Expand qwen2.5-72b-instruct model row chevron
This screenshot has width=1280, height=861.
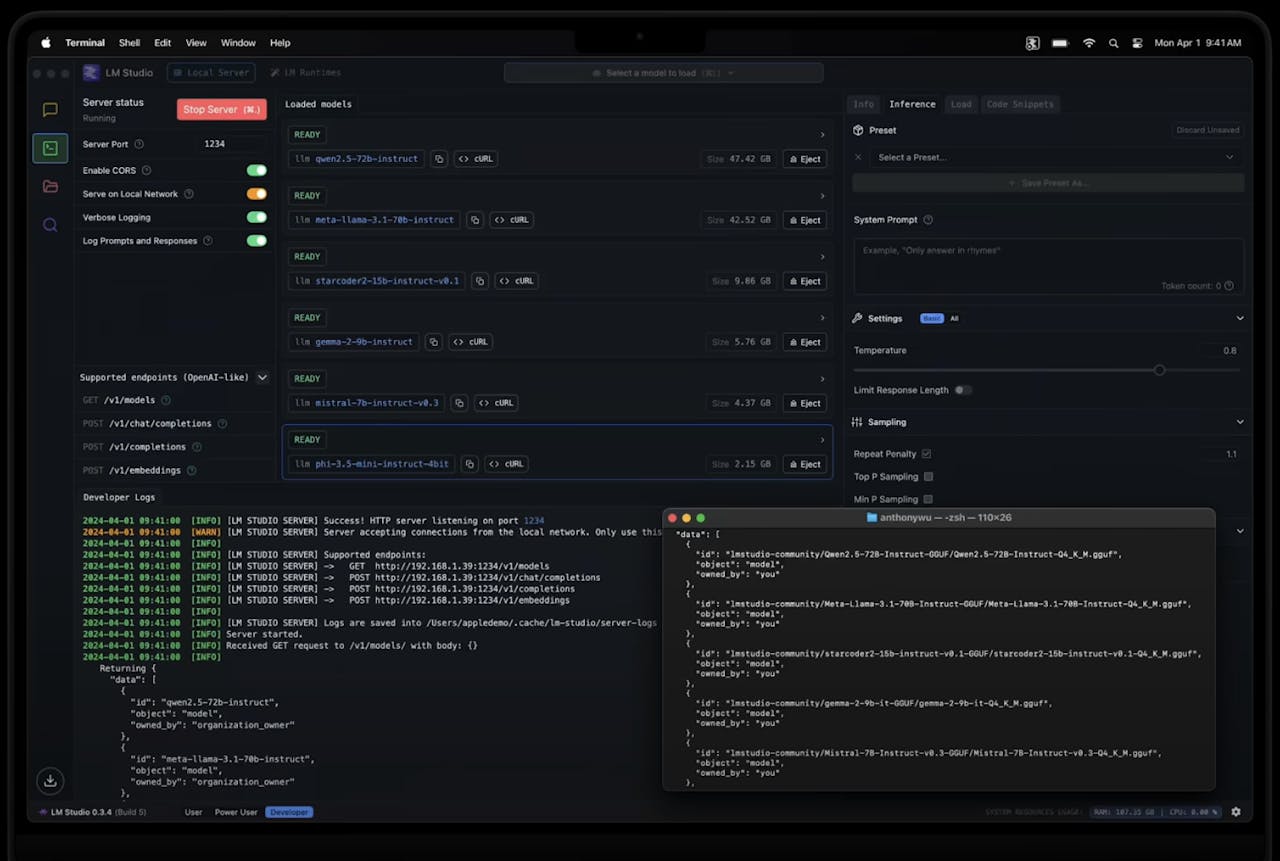pyautogui.click(x=822, y=134)
